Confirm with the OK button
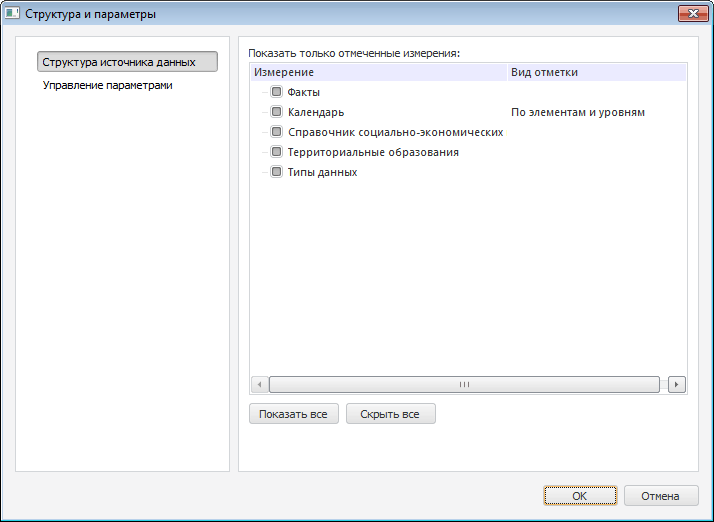Image resolution: width=714 pixels, height=522 pixels. tap(580, 495)
